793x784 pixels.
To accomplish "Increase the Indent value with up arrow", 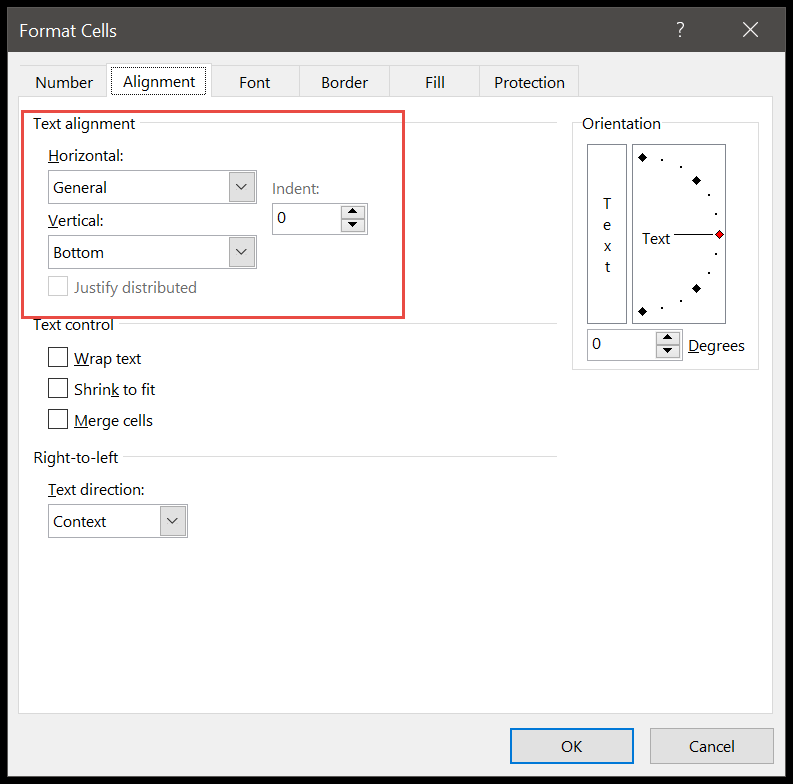I will point(353,211).
